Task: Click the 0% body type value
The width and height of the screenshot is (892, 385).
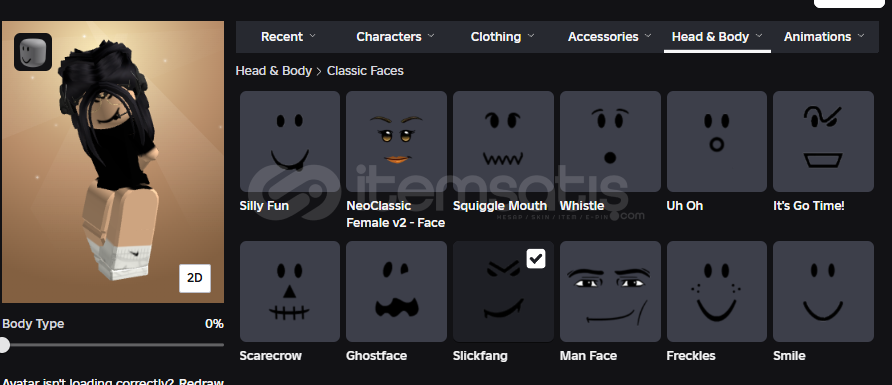Action: click(214, 324)
